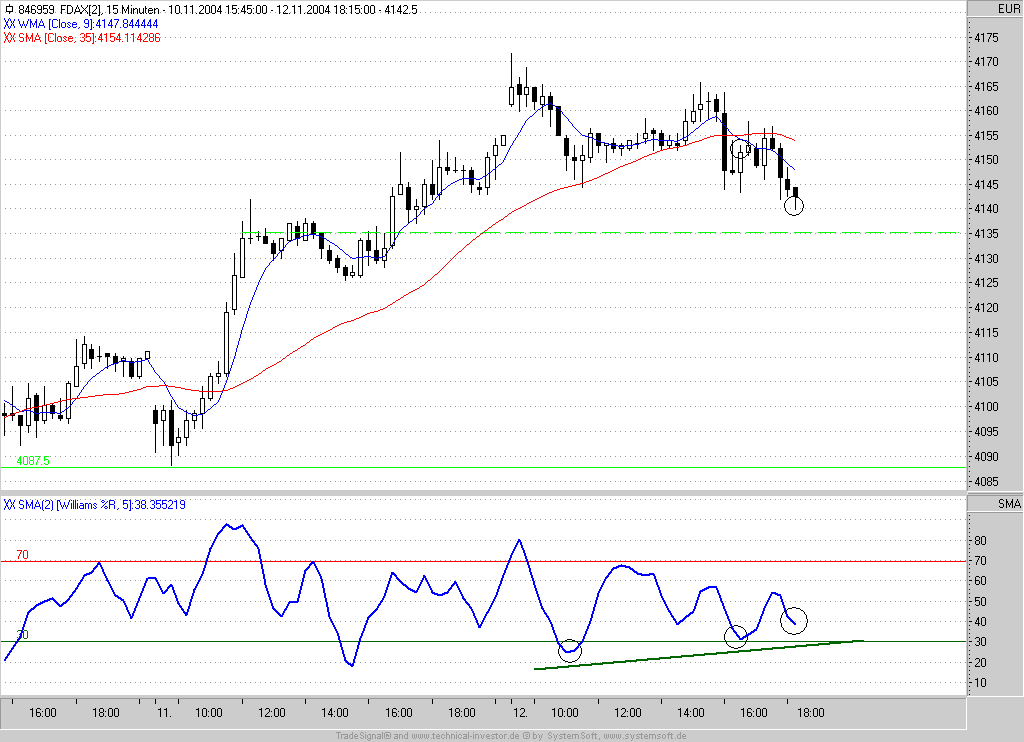Click the XX marker beside WMA legend
The image size is (1024, 742).
pyautogui.click(x=9, y=24)
